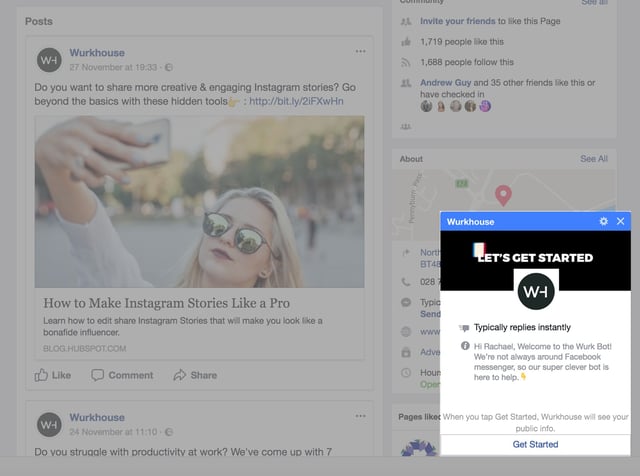Click the audience globe icon on 24 November post

click(x=169, y=432)
